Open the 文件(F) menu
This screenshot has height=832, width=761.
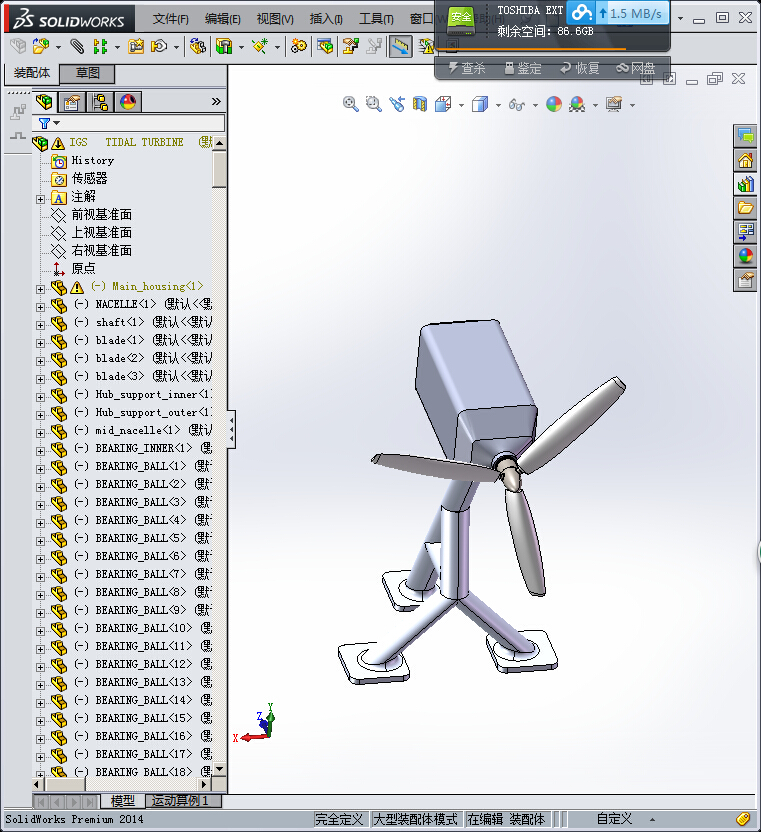click(170, 19)
